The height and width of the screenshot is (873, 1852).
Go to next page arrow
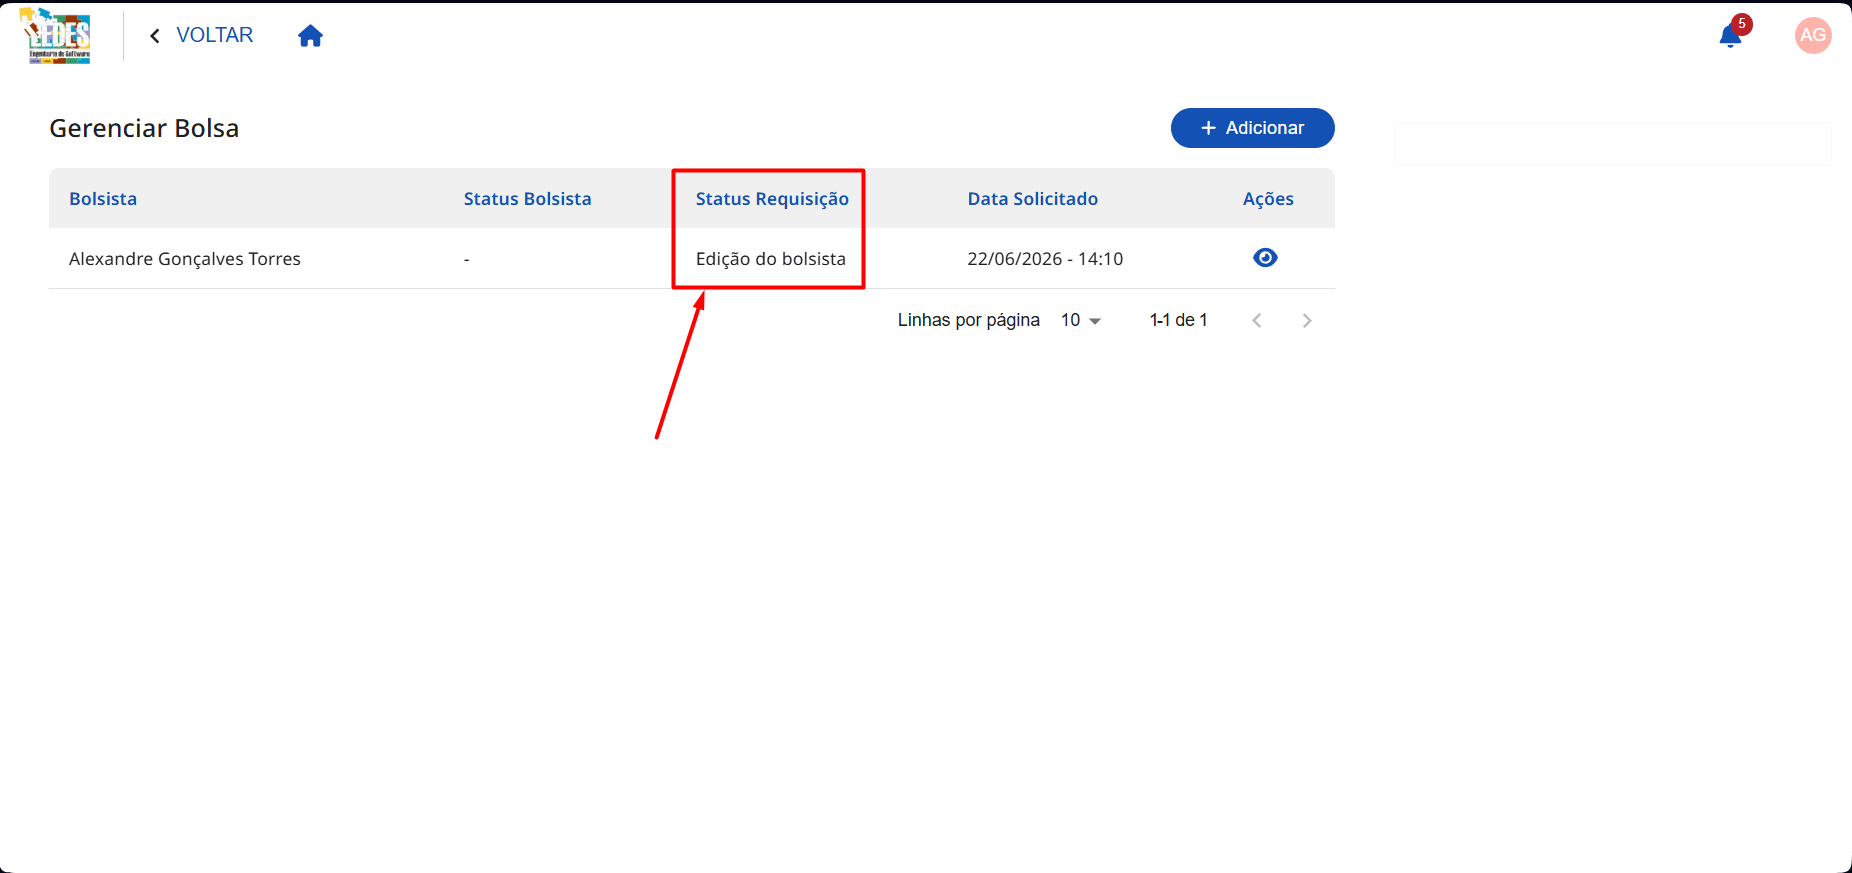[x=1307, y=320]
